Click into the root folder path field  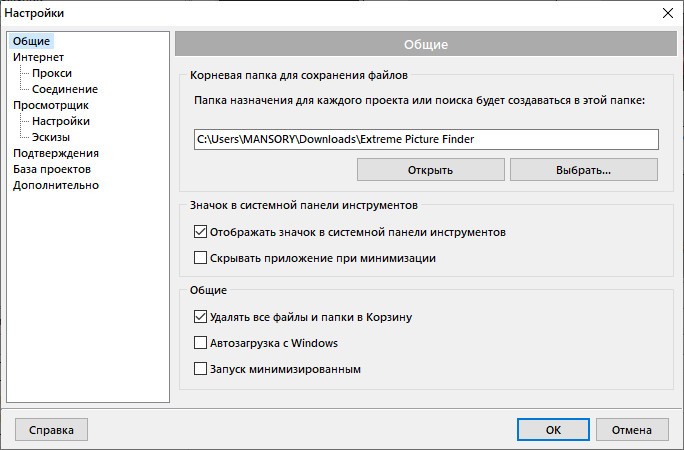(425, 139)
